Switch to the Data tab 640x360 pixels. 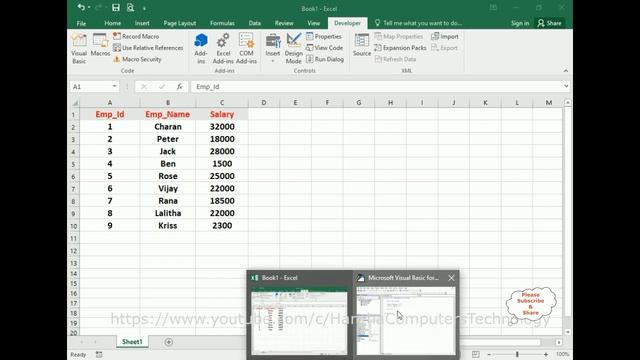[x=254, y=23]
